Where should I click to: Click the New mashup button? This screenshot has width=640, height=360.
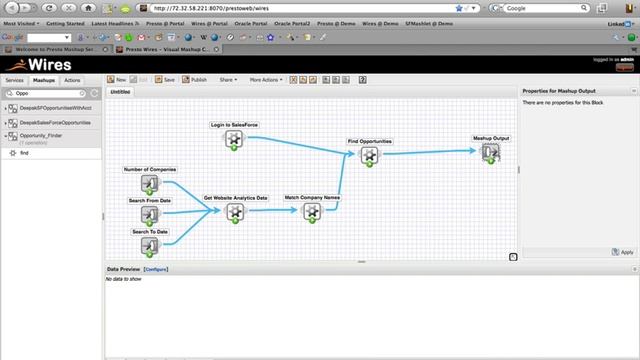pyautogui.click(x=117, y=80)
